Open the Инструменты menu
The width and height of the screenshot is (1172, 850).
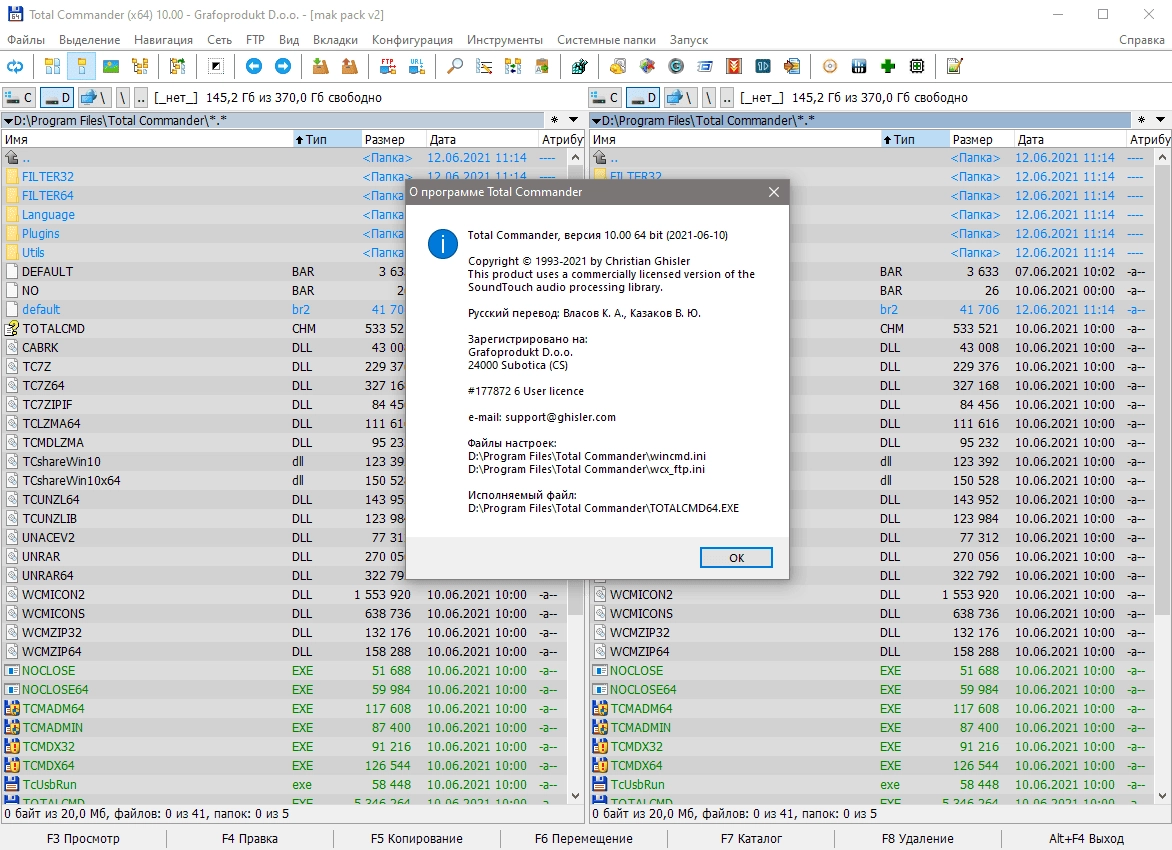pos(505,40)
